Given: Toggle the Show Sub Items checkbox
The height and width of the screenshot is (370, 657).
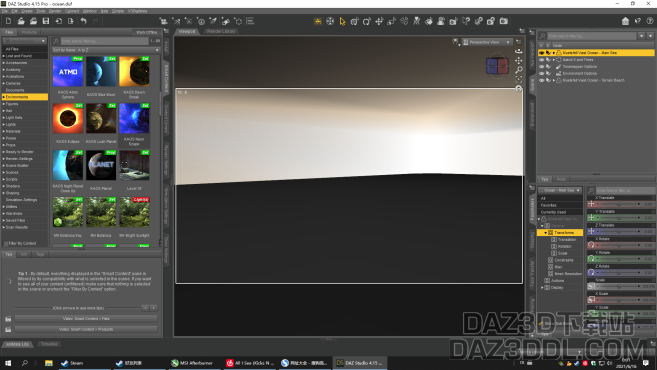Looking at the screenshot, I should tap(541, 323).
